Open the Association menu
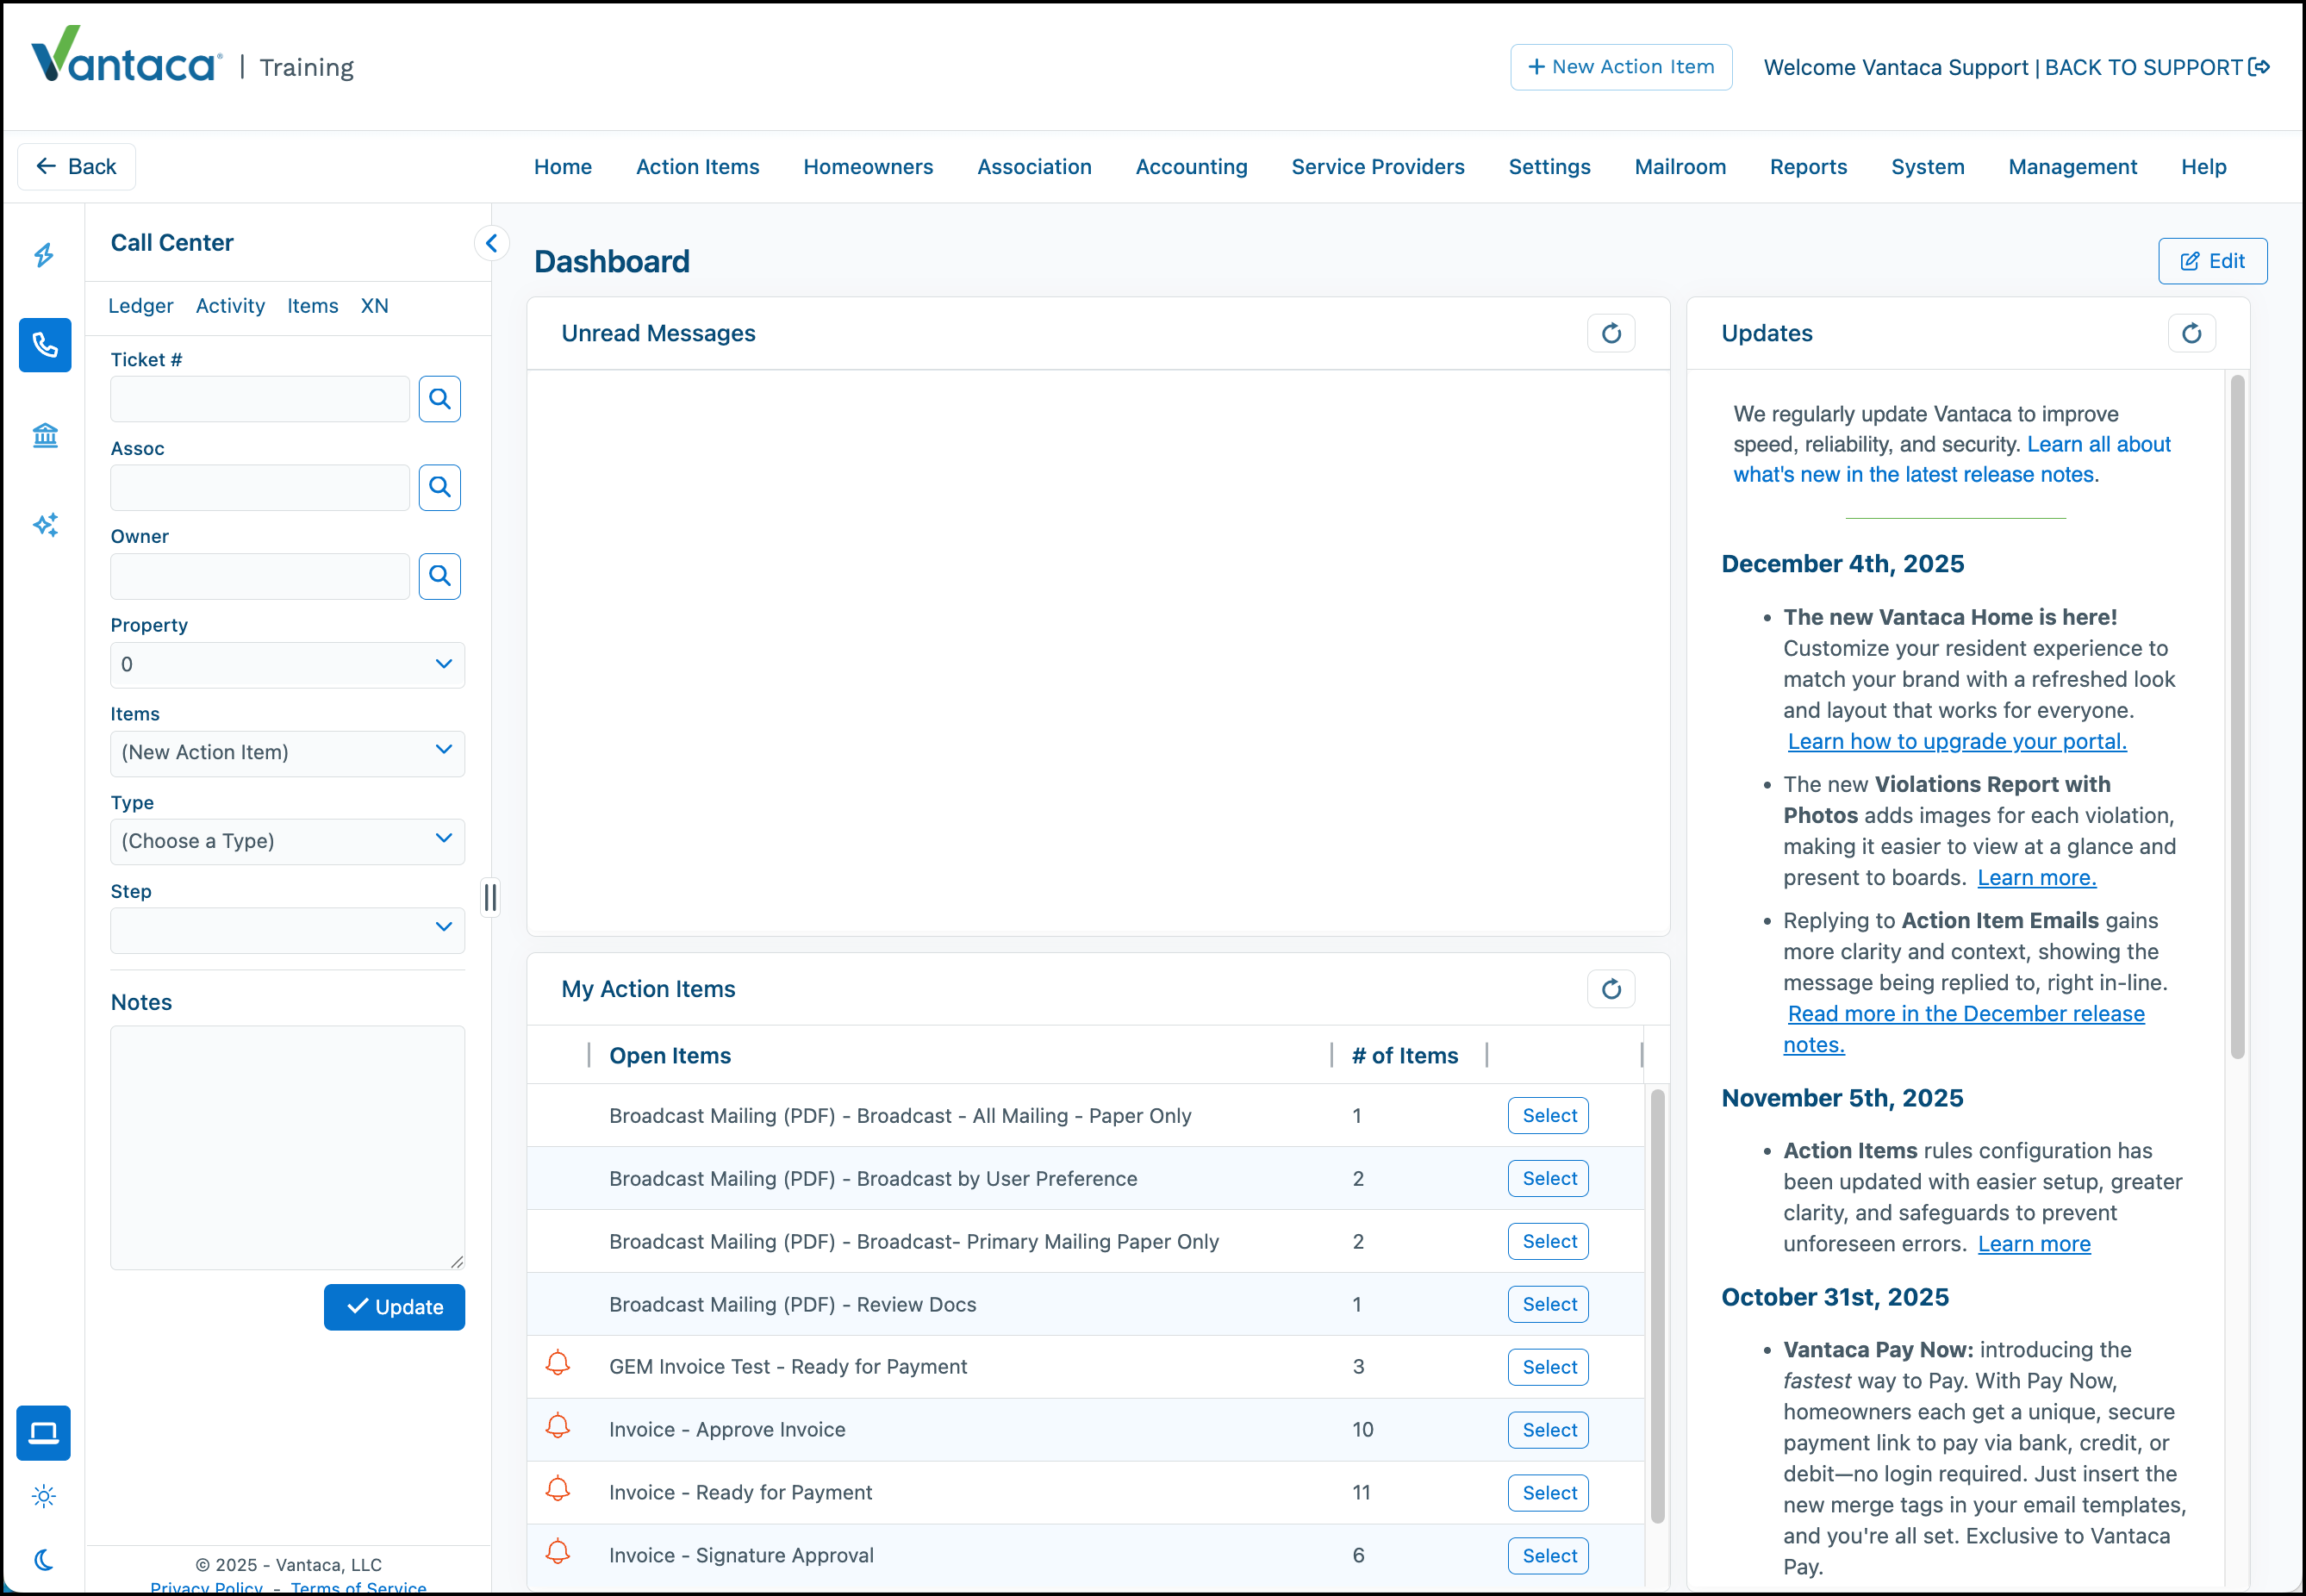This screenshot has height=1596, width=2306. point(1034,167)
